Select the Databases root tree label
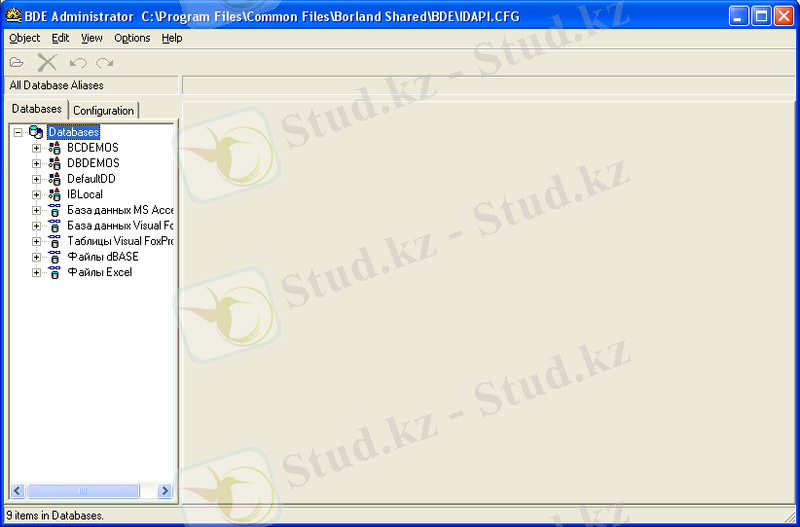The height and width of the screenshot is (527, 800). 73,133
